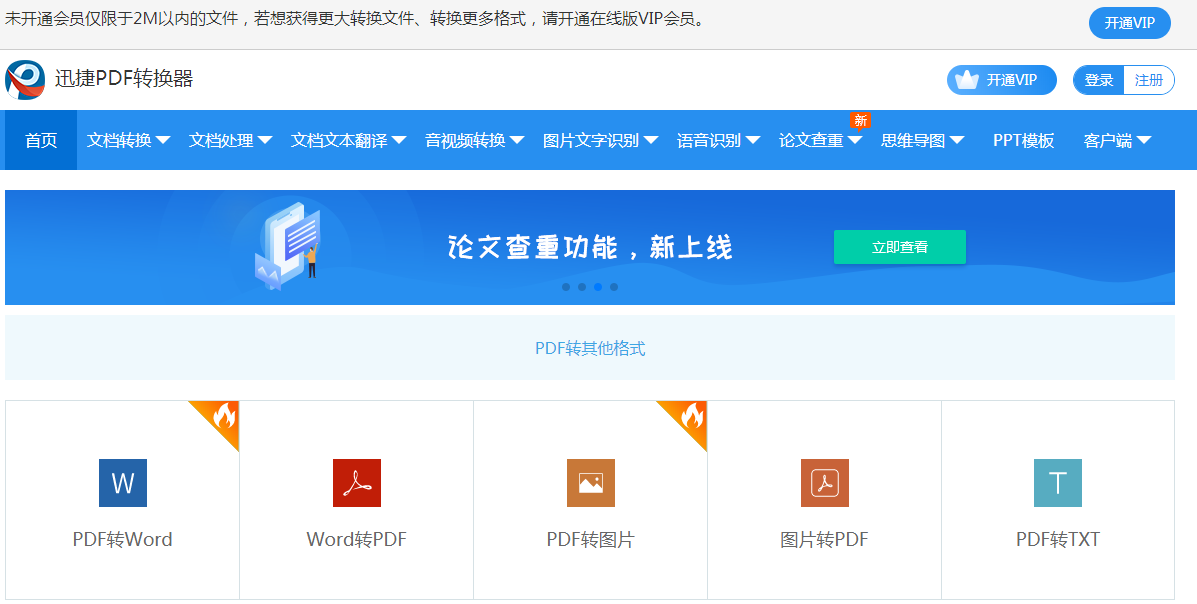Switch to the 首页 tab
The width and height of the screenshot is (1197, 604).
coord(40,140)
